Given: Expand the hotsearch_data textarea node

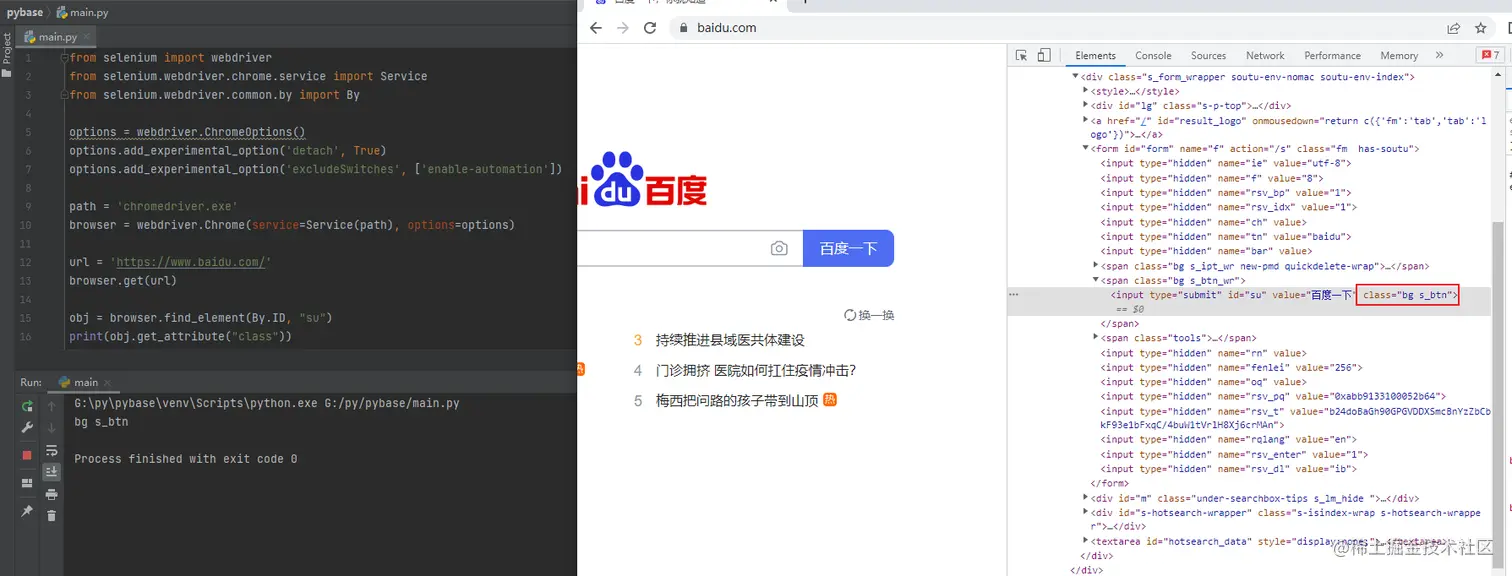Looking at the screenshot, I should coord(1086,541).
